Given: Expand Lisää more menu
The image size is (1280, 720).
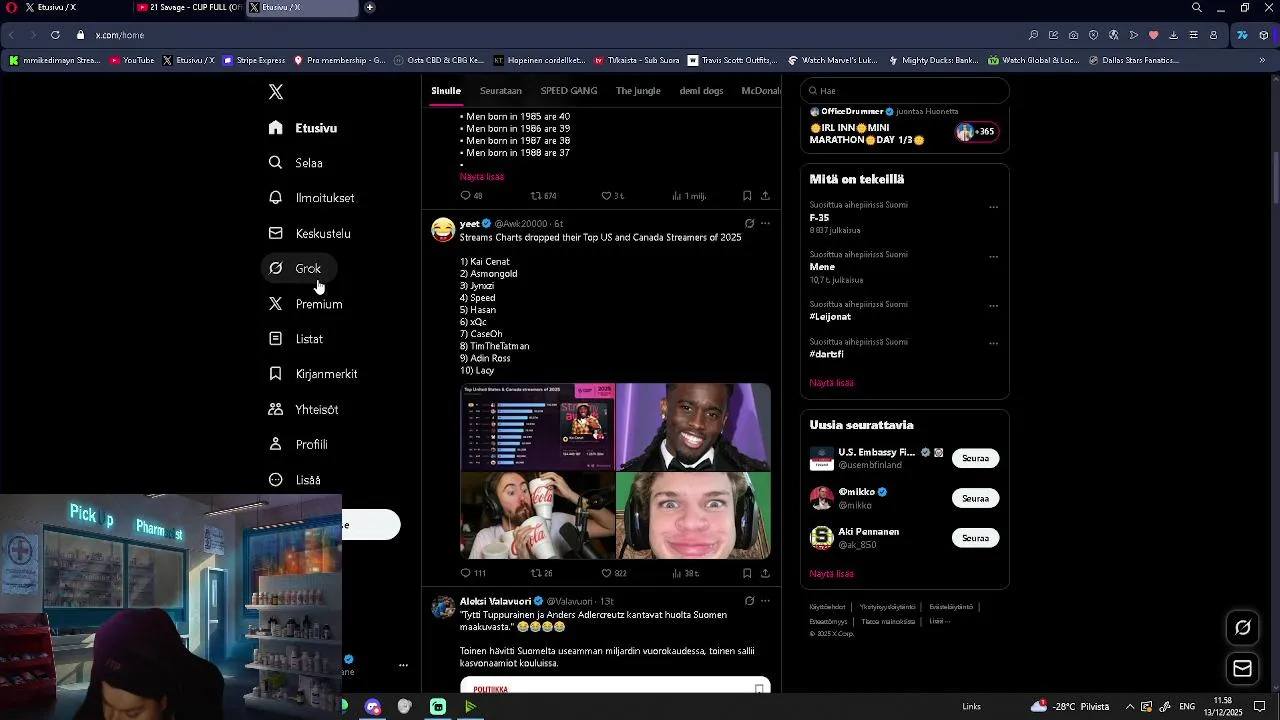Looking at the screenshot, I should (295, 480).
